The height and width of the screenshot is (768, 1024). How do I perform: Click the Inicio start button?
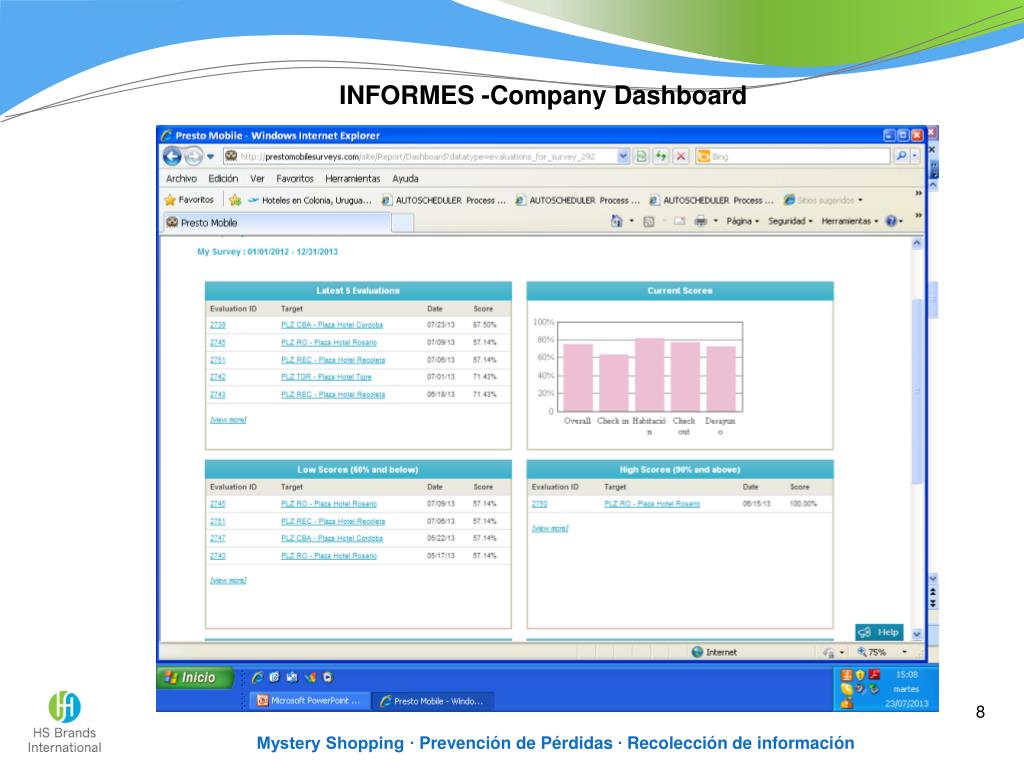195,677
